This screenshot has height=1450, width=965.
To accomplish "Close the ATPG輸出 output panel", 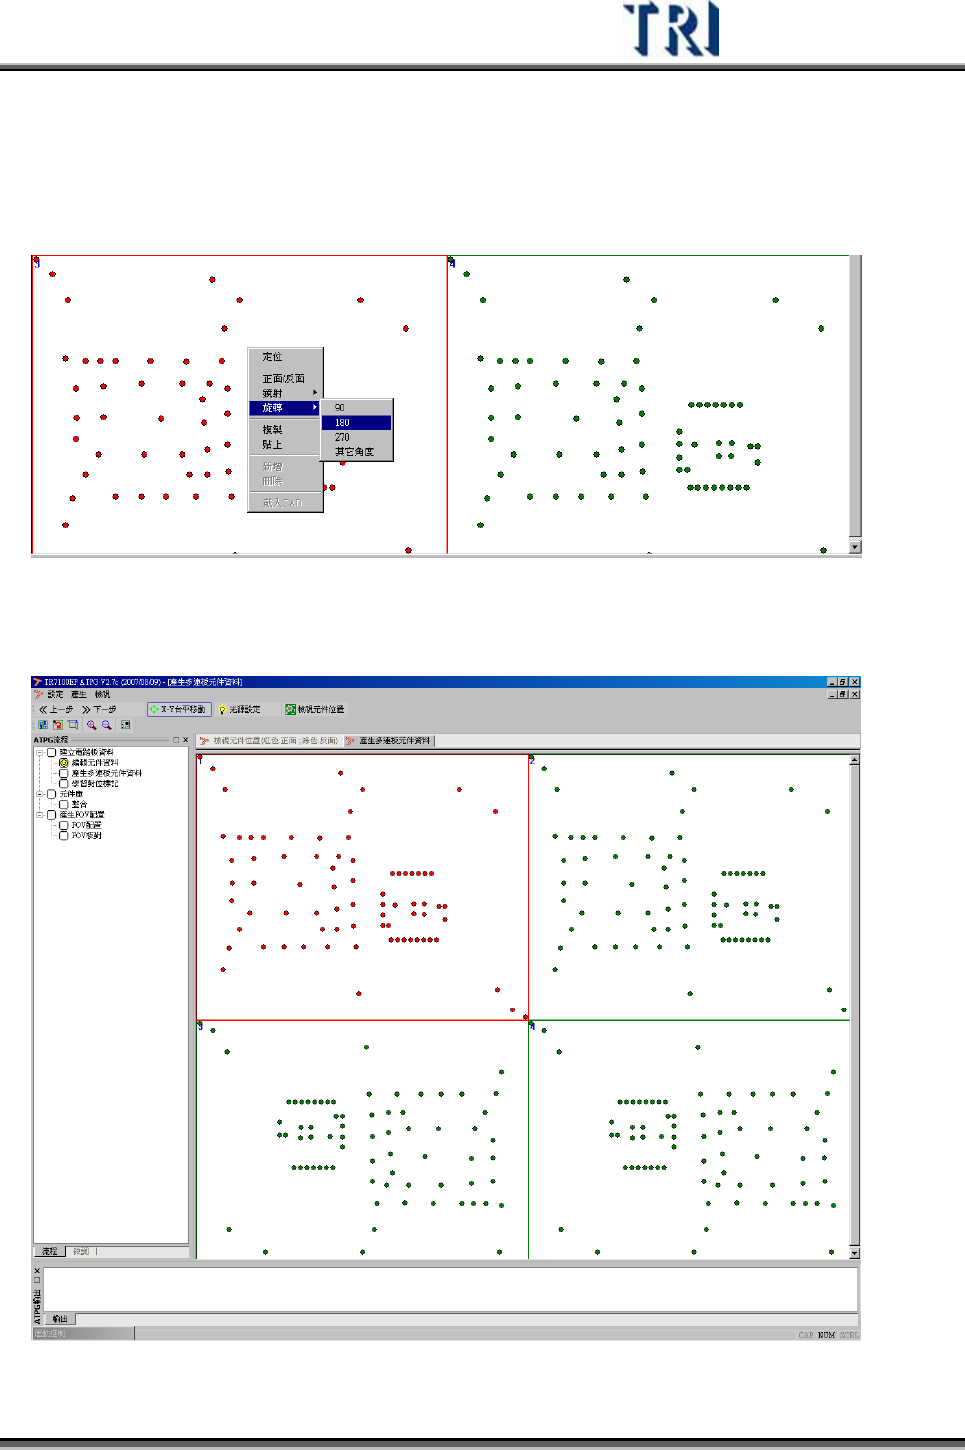I will (x=37, y=1271).
